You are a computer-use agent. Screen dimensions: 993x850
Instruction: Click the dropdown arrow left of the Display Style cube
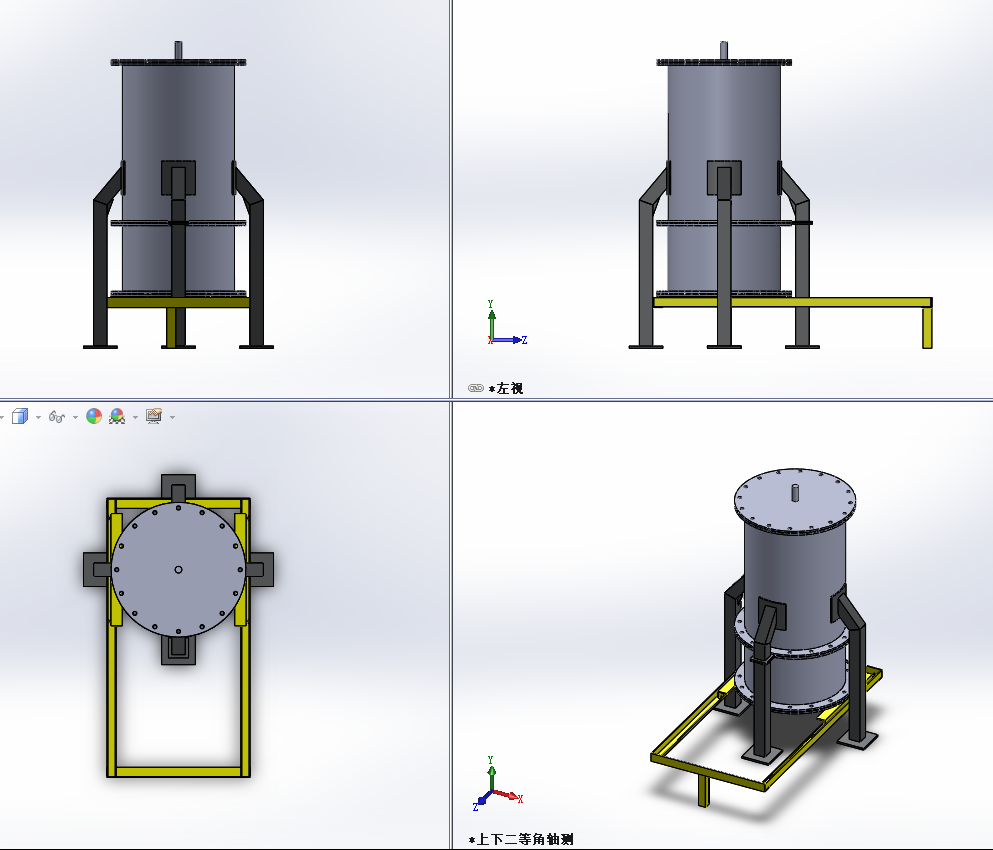click(x=2, y=417)
